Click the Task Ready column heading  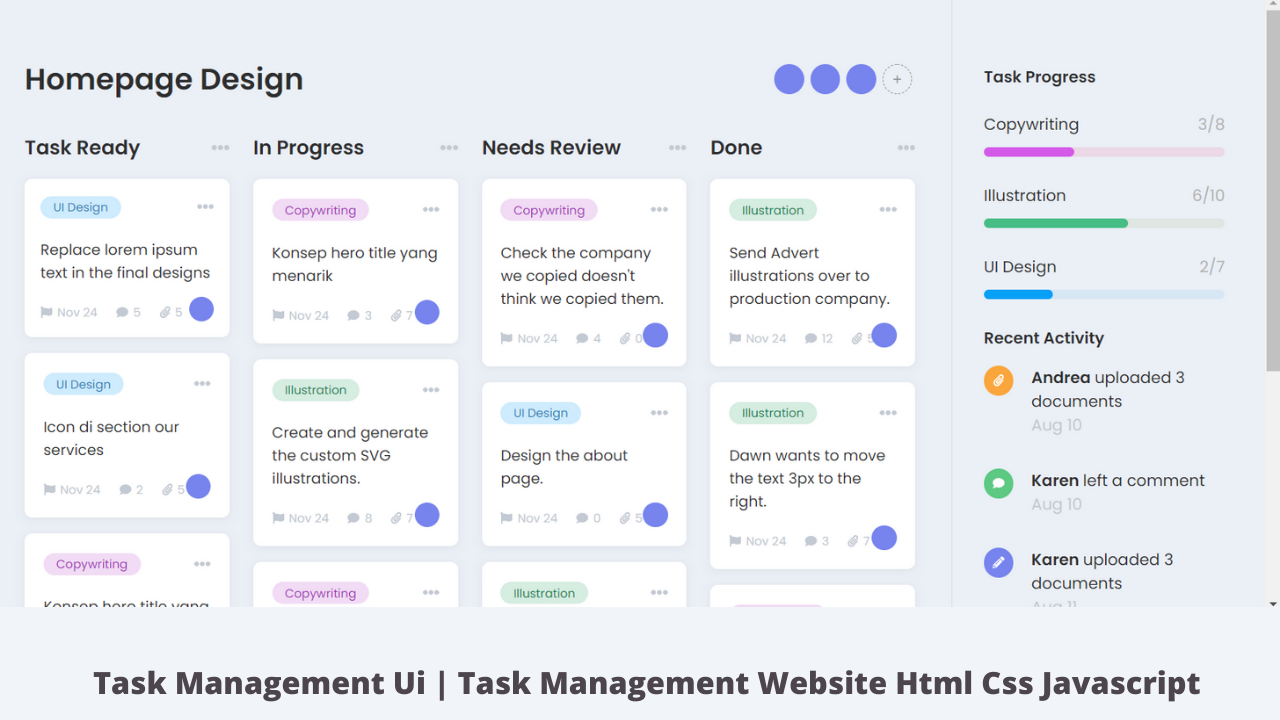point(82,148)
